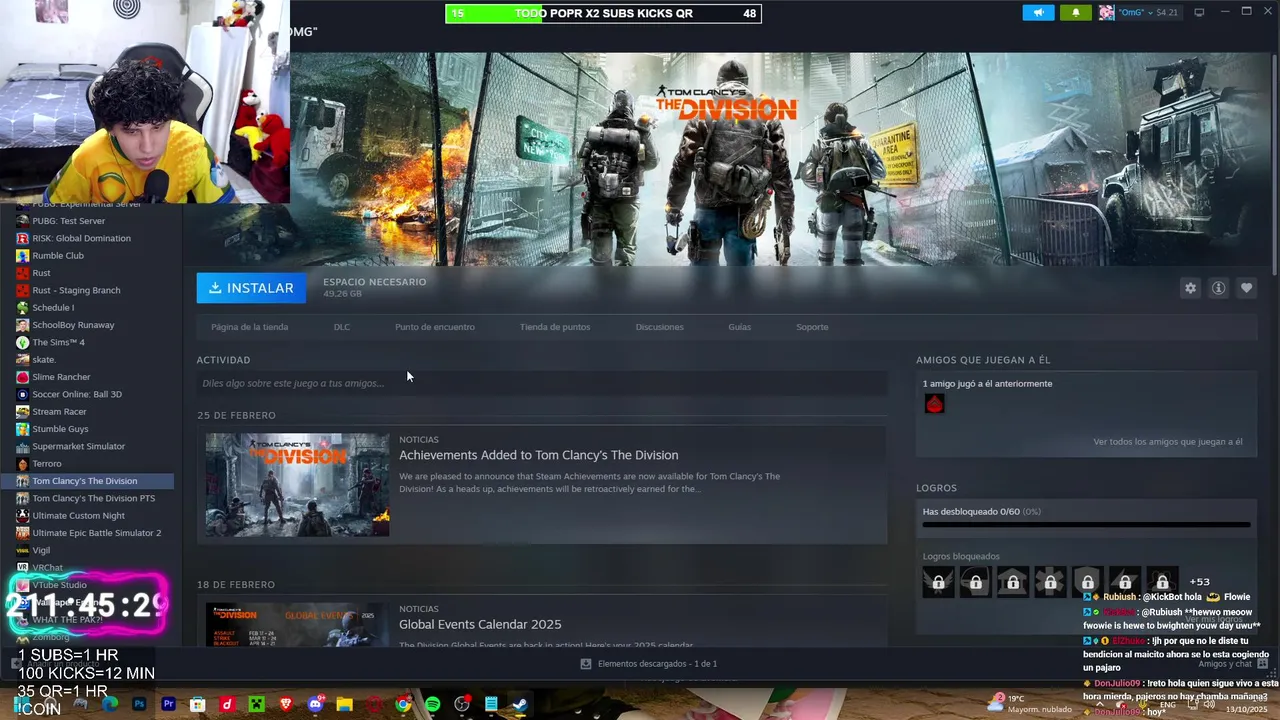Image resolution: width=1280 pixels, height=720 pixels.
Task: Open Discord from the taskbar
Action: (x=315, y=704)
